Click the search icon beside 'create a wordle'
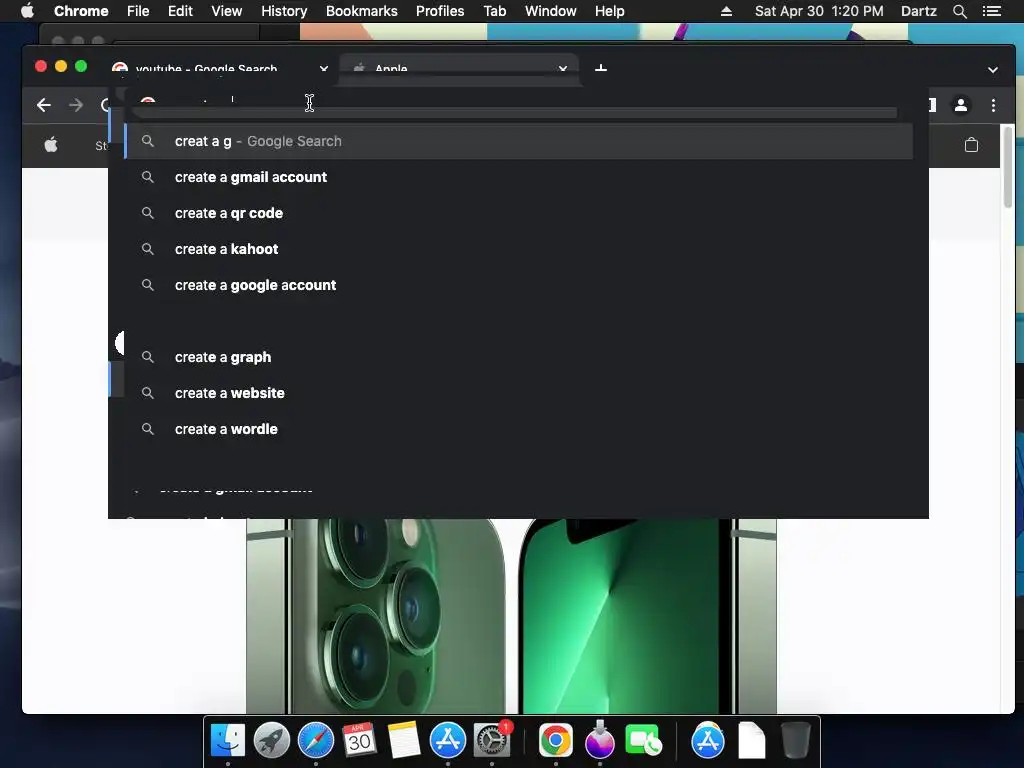The image size is (1024, 768). 148,429
